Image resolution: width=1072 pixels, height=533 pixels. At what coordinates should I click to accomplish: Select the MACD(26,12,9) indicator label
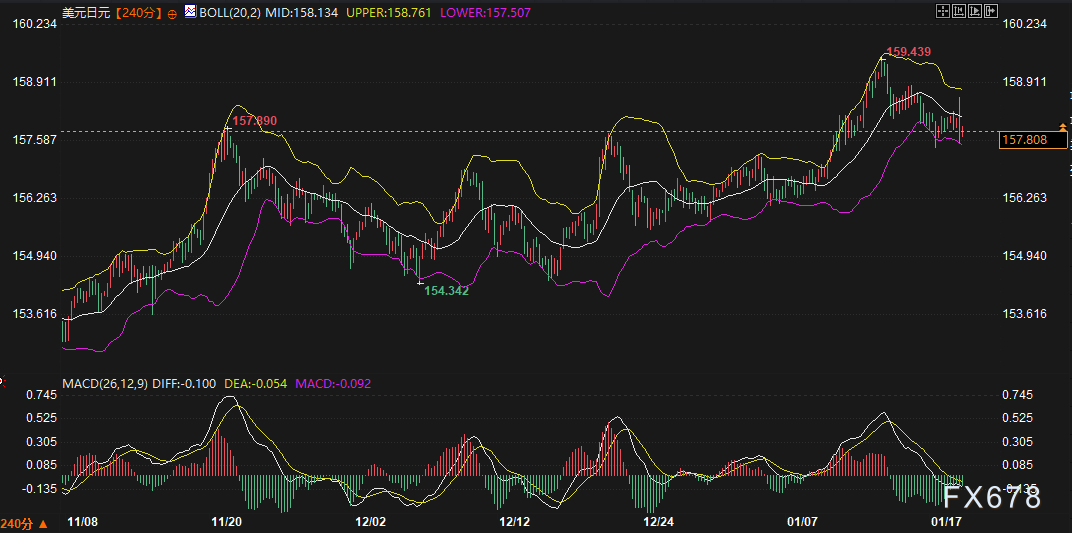pos(104,384)
